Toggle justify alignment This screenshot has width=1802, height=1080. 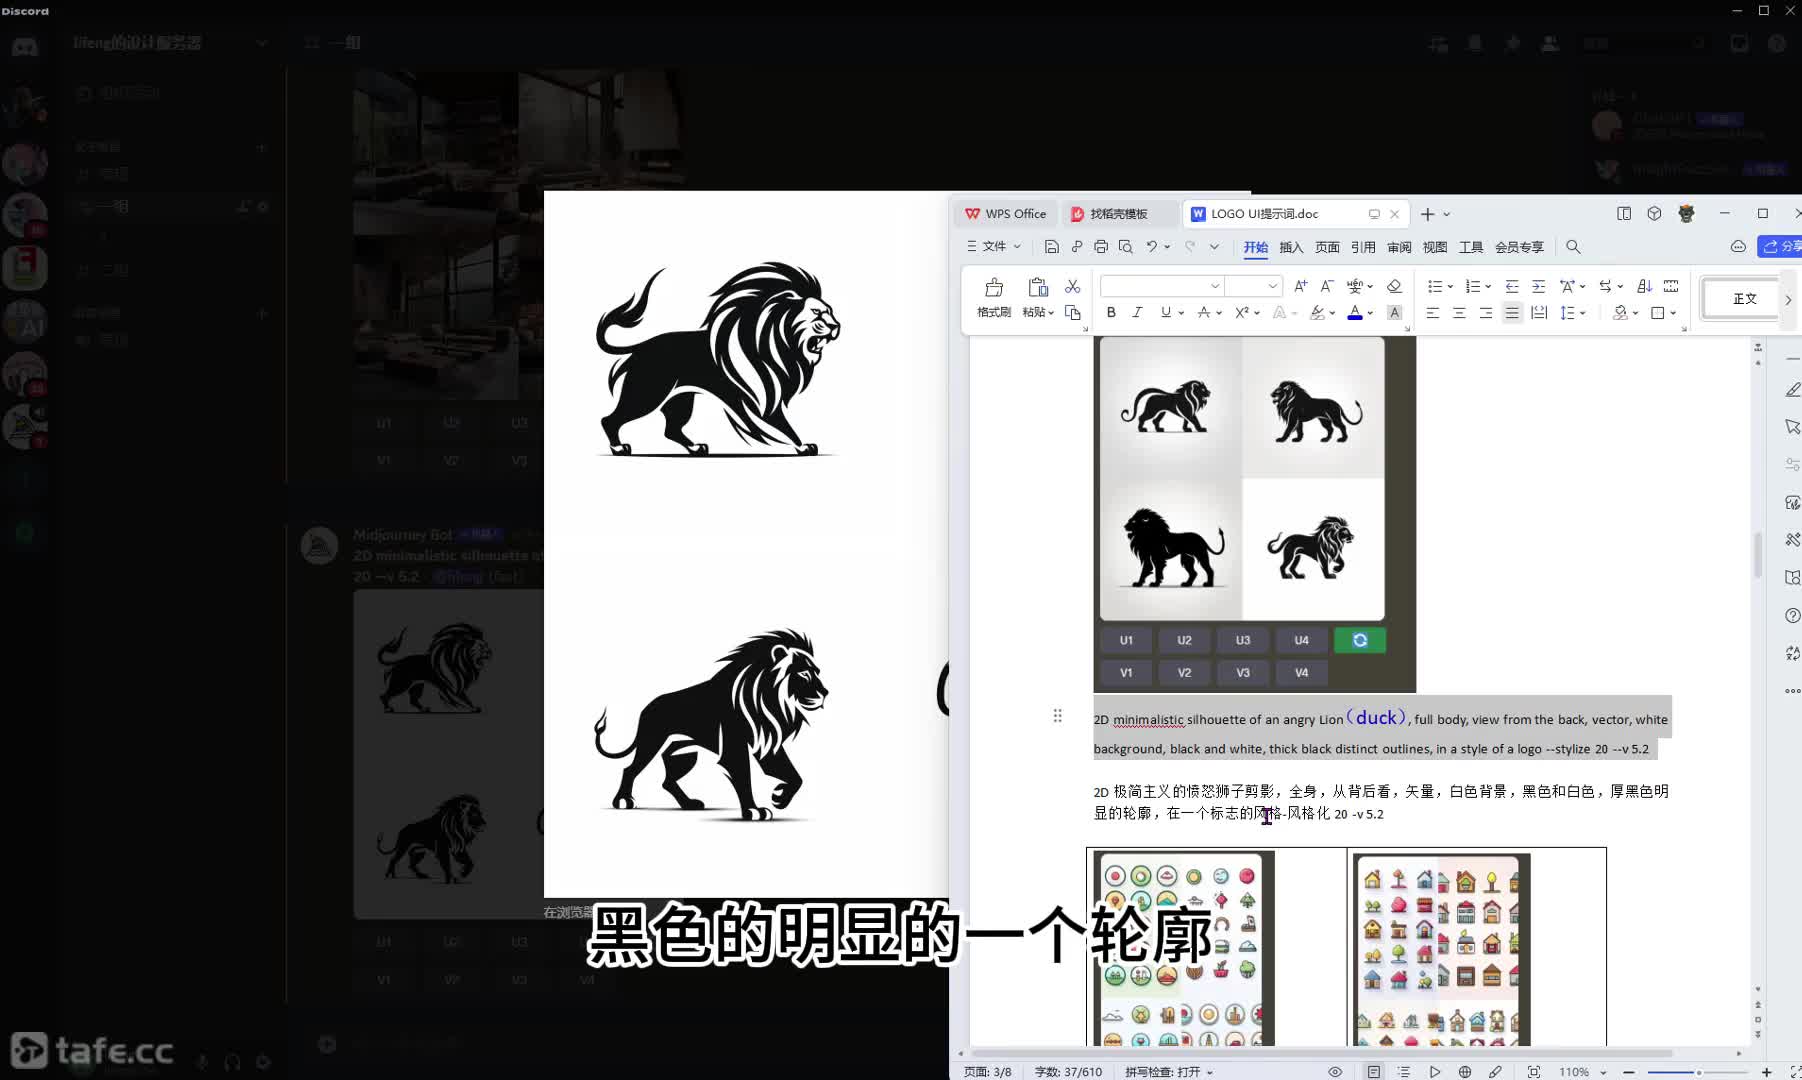[x=1512, y=313]
